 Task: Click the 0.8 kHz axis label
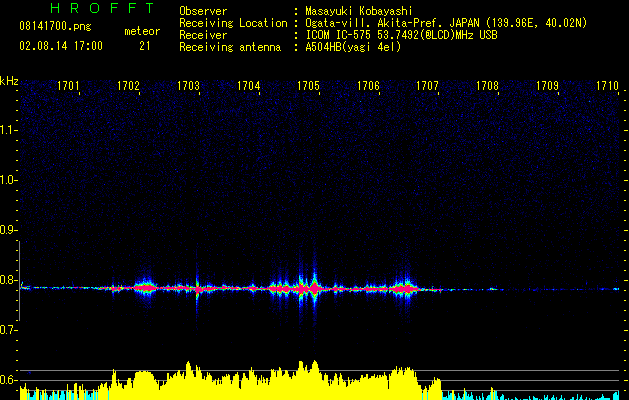coord(7,280)
